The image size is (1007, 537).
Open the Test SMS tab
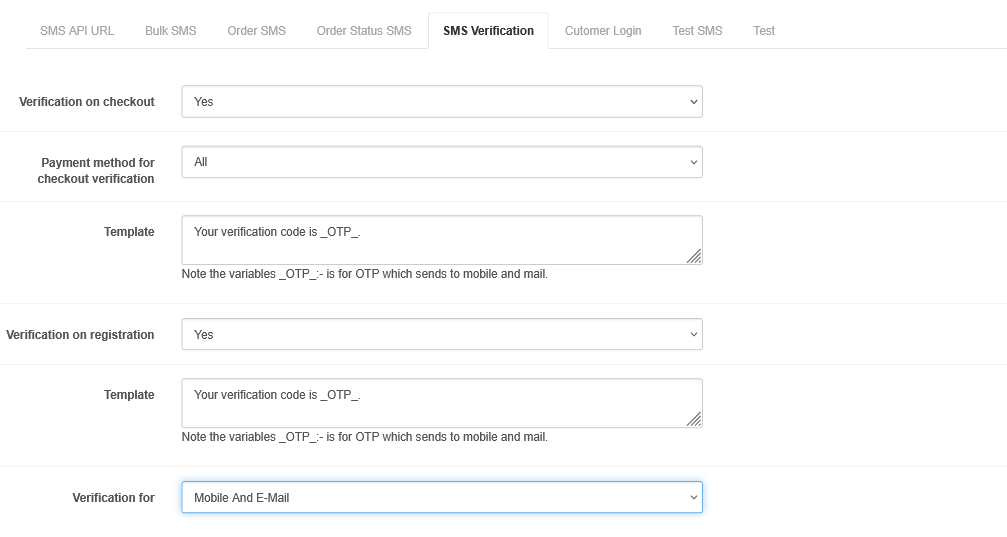pos(697,31)
